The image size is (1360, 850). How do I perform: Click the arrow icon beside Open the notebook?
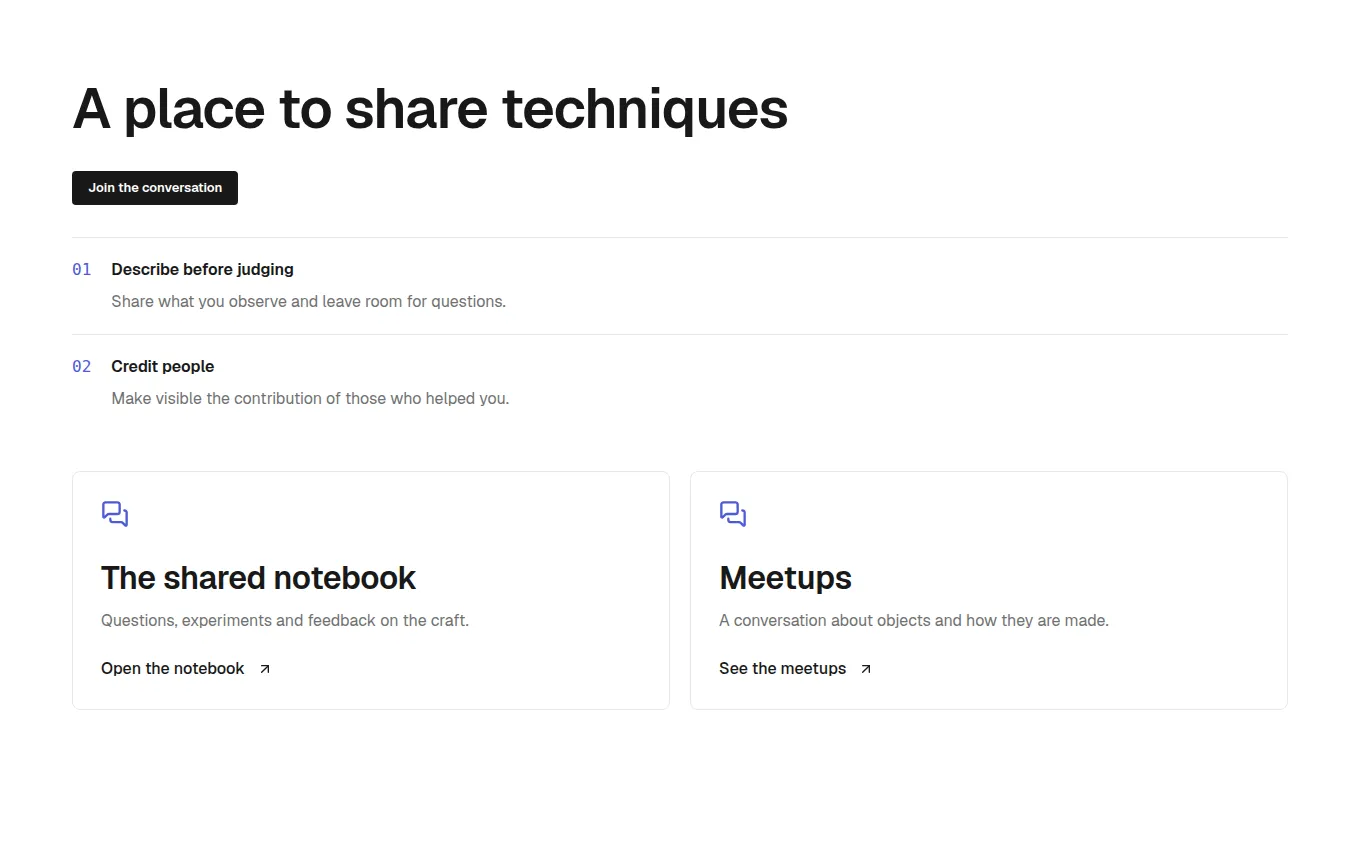coord(265,669)
